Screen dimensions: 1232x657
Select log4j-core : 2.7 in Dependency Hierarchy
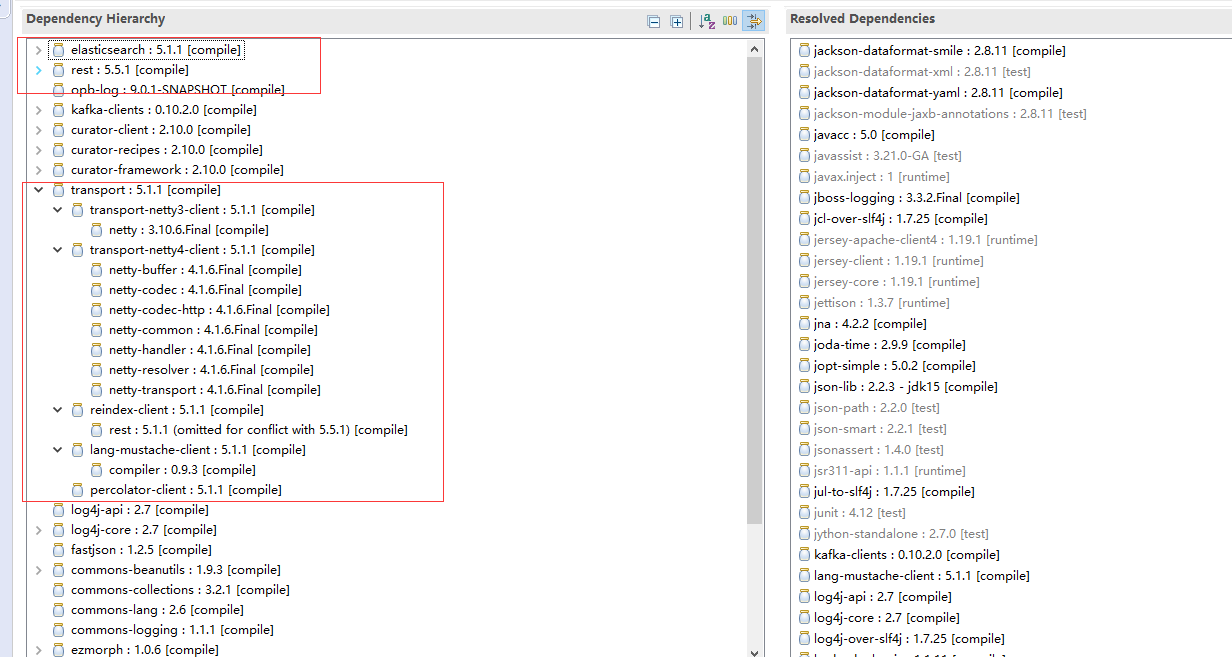[x=144, y=530]
